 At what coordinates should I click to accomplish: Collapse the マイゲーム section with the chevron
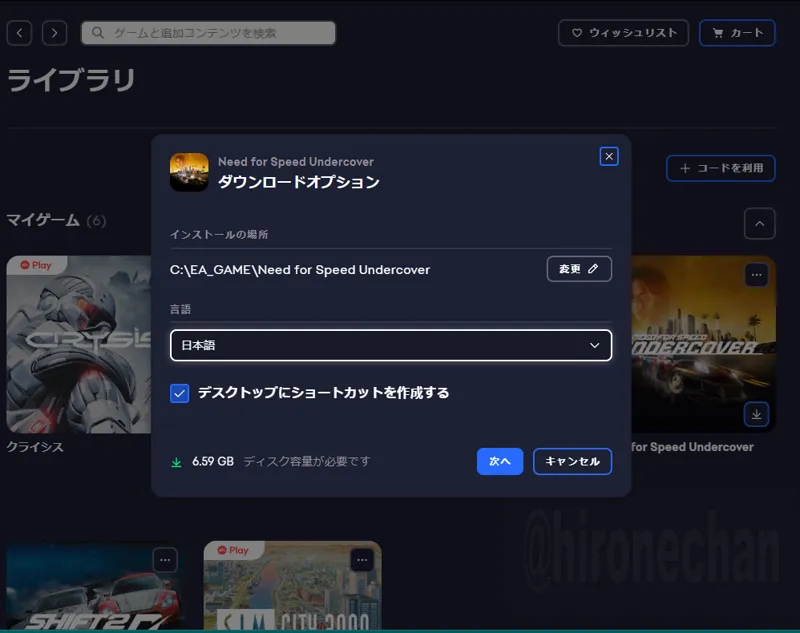[x=759, y=223]
